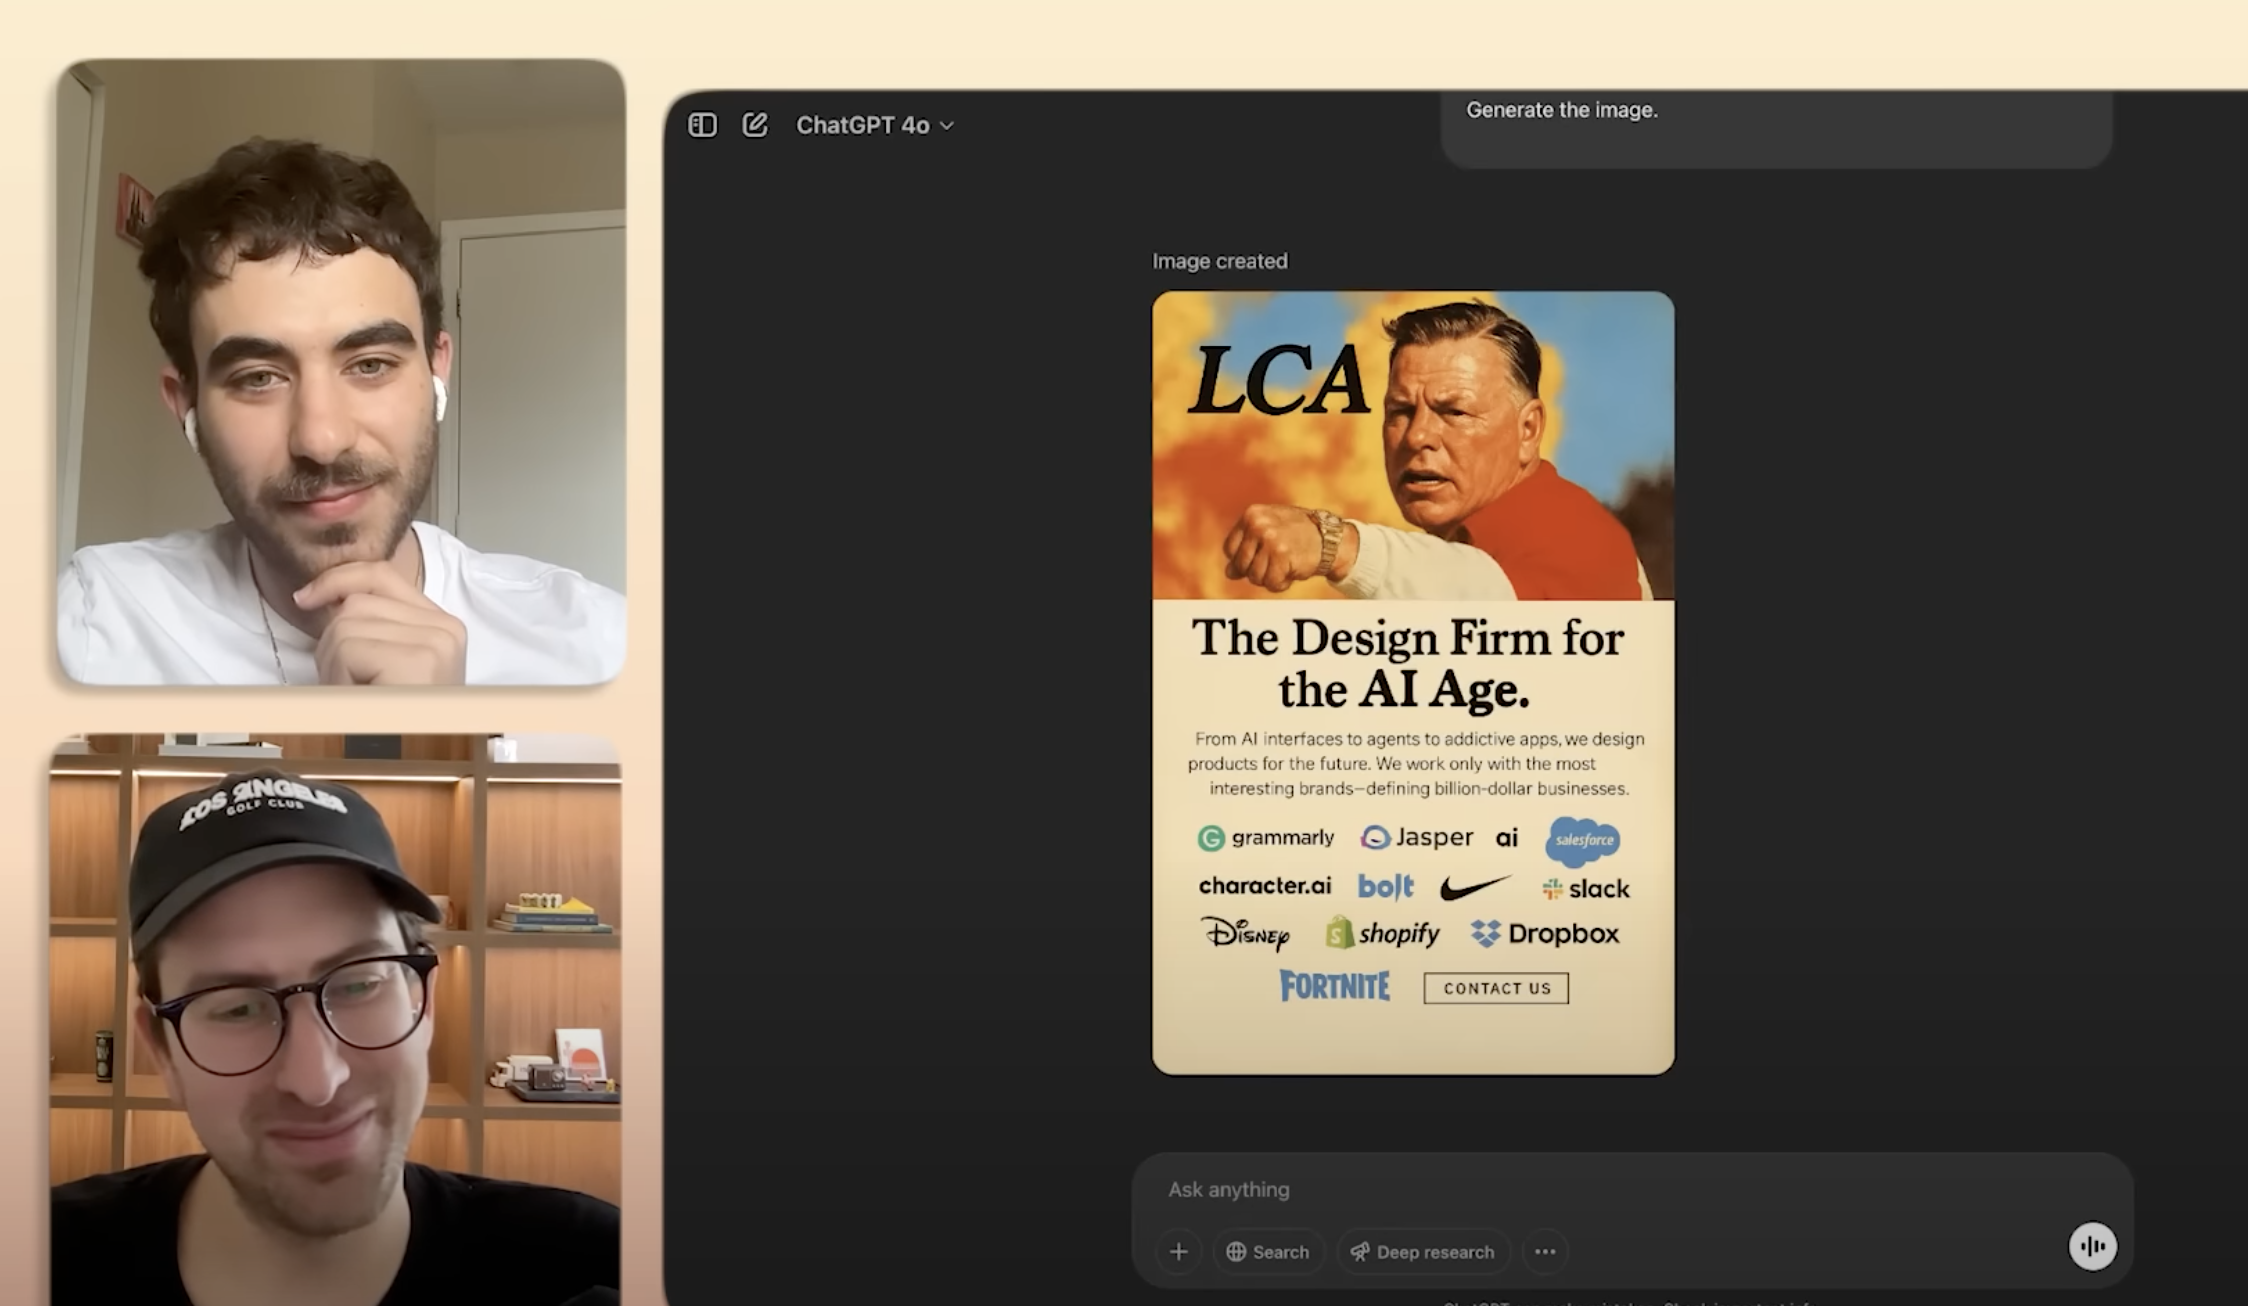Start a new chat with the compose icon

(755, 125)
